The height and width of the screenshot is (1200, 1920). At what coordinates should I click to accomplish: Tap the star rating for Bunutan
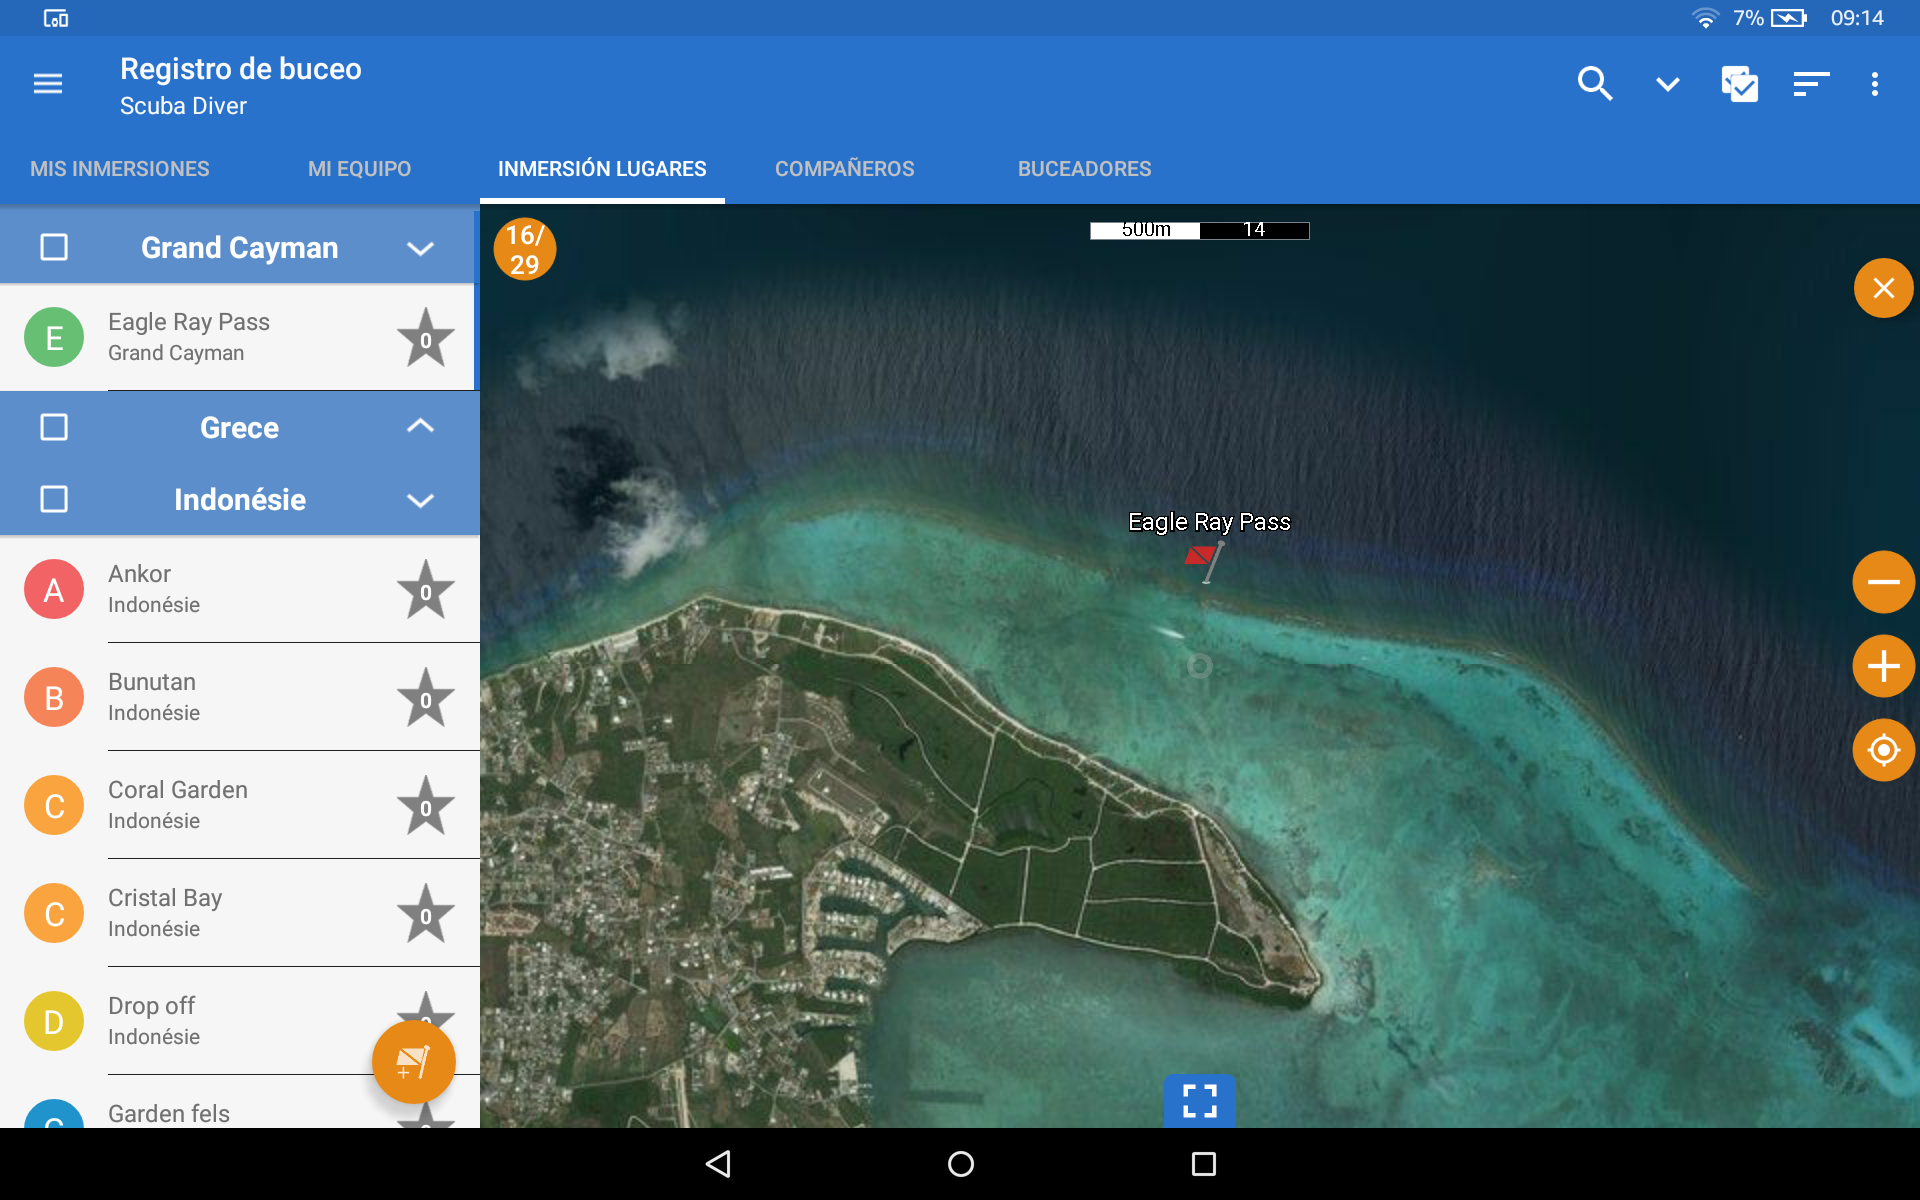[x=426, y=698]
